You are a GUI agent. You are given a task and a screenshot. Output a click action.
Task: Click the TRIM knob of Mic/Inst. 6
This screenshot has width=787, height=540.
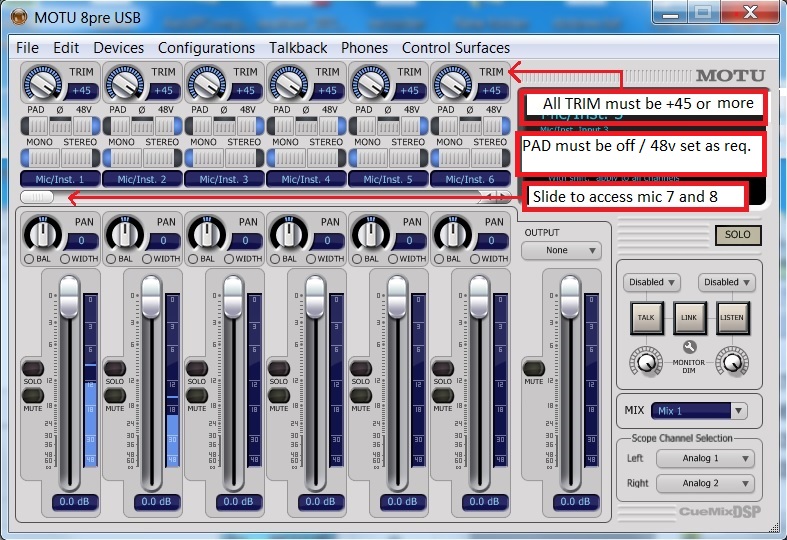(452, 83)
